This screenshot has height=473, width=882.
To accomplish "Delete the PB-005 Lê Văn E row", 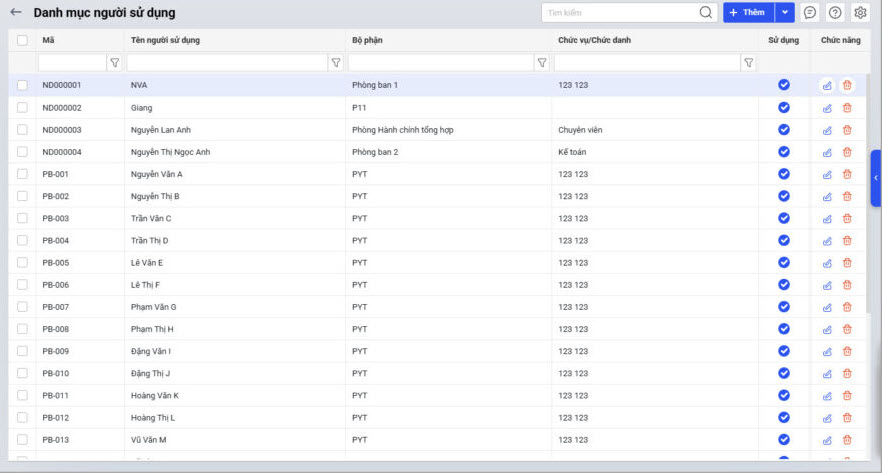I will click(847, 263).
